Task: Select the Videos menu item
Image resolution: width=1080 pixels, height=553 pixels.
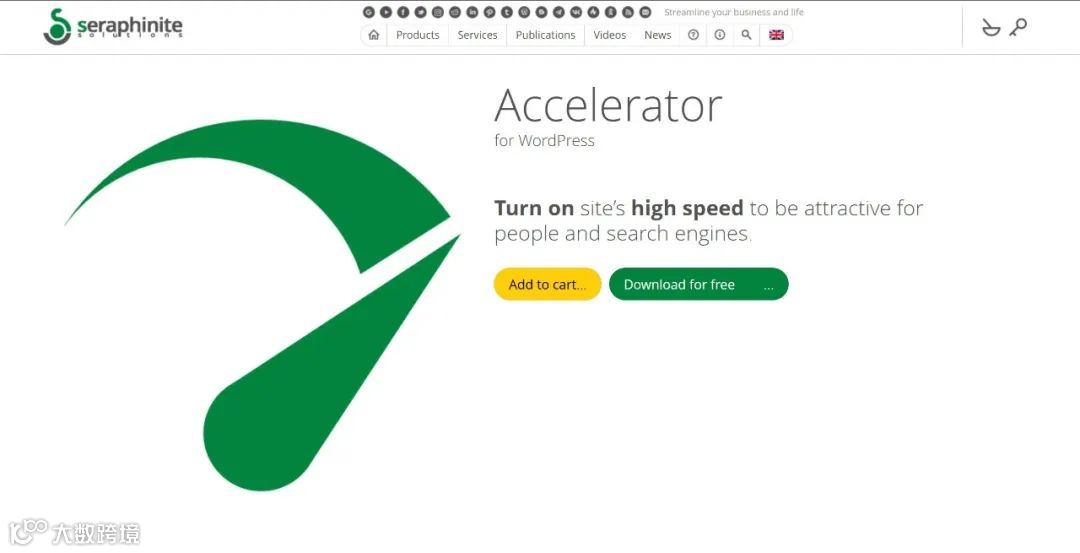Action: 610,35
